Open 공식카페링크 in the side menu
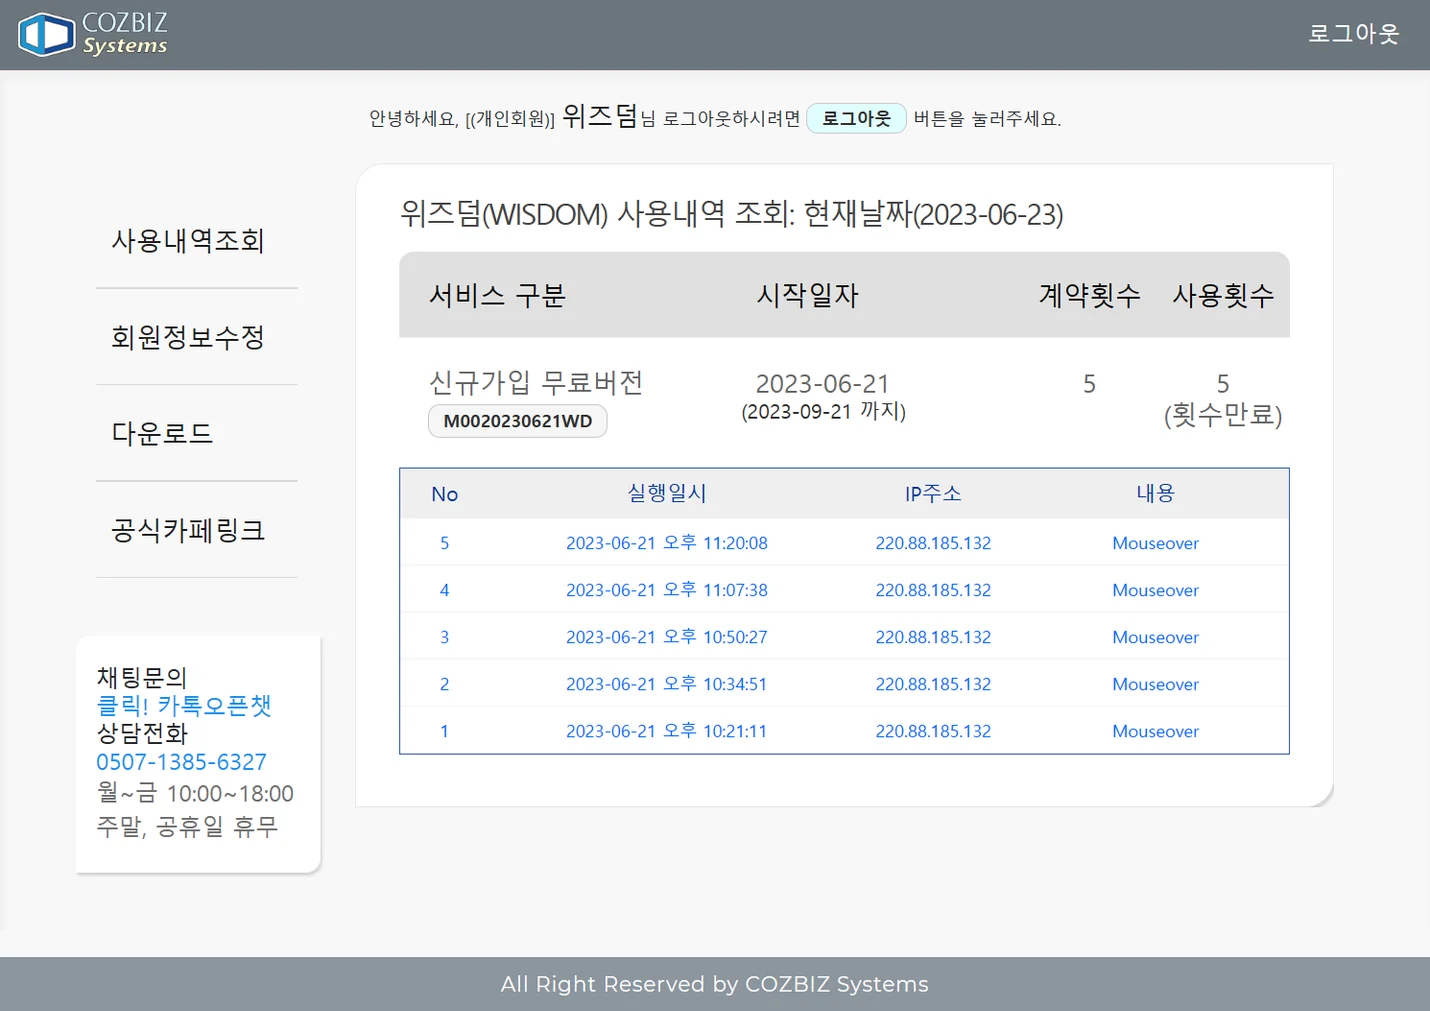This screenshot has height=1011, width=1430. pos(188,530)
